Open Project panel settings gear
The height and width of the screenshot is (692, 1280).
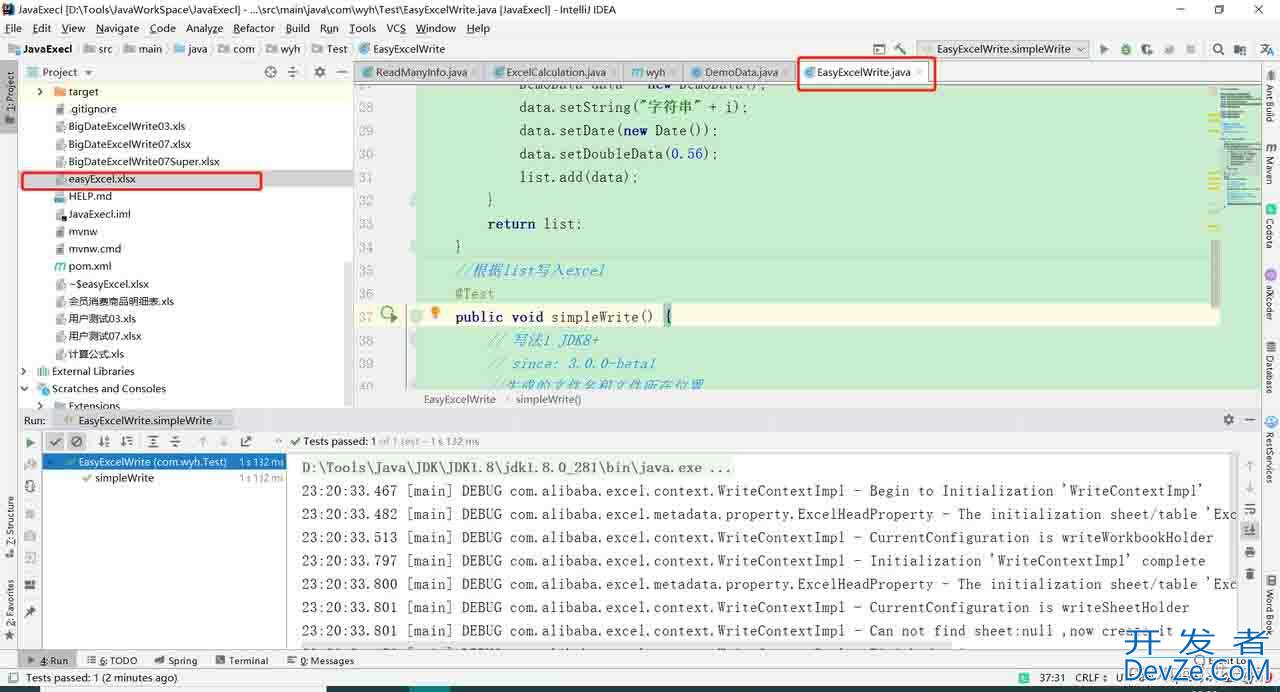point(320,72)
